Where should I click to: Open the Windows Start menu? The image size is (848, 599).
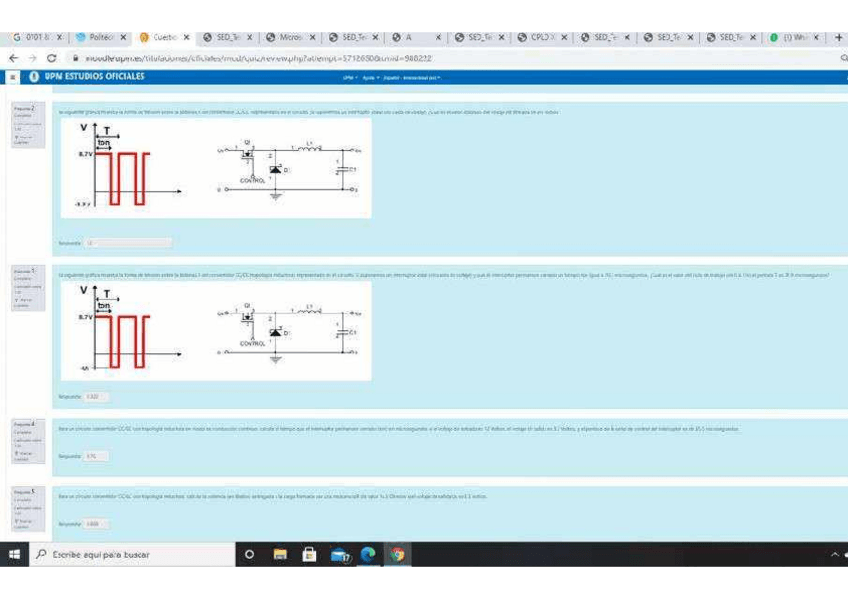pos(17,553)
